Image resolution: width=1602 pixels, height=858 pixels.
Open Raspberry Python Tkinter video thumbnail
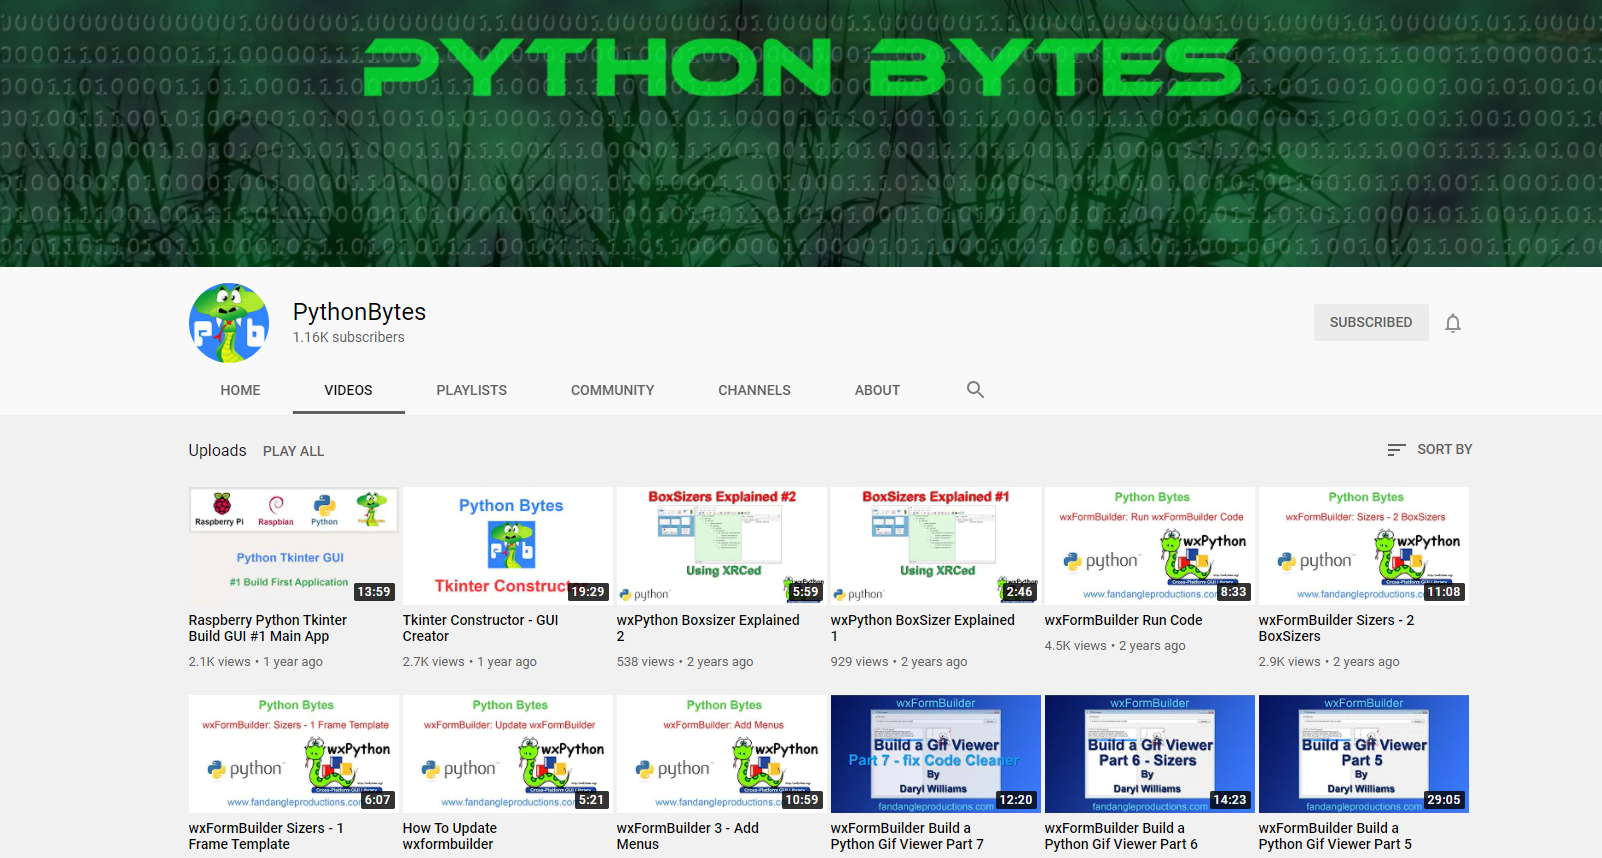pyautogui.click(x=294, y=546)
